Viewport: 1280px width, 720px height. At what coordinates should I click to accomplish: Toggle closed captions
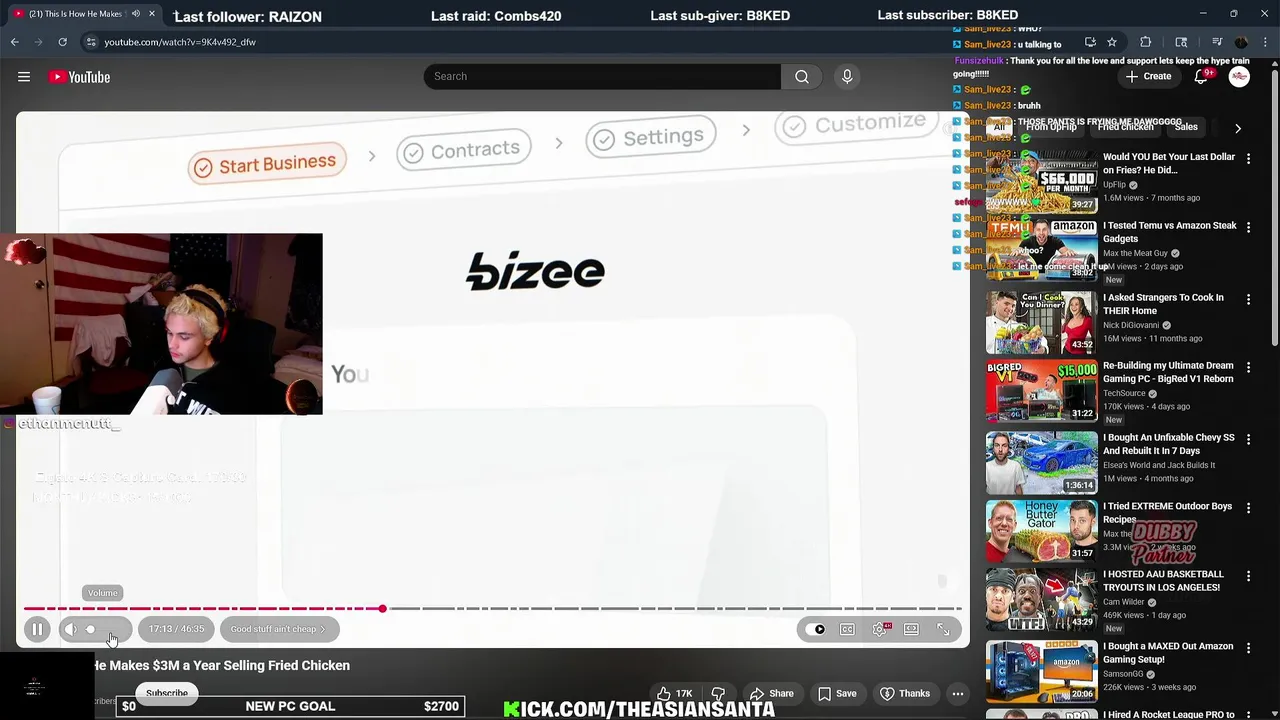tap(847, 629)
